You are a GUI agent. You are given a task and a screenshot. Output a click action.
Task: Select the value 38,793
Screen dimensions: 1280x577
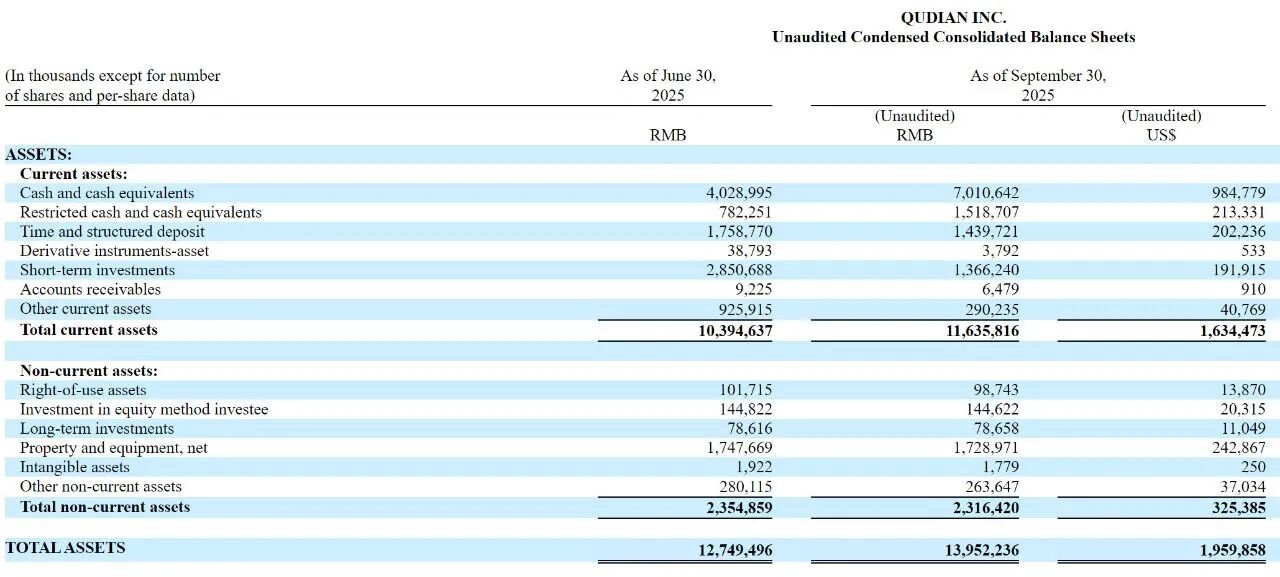pos(750,251)
